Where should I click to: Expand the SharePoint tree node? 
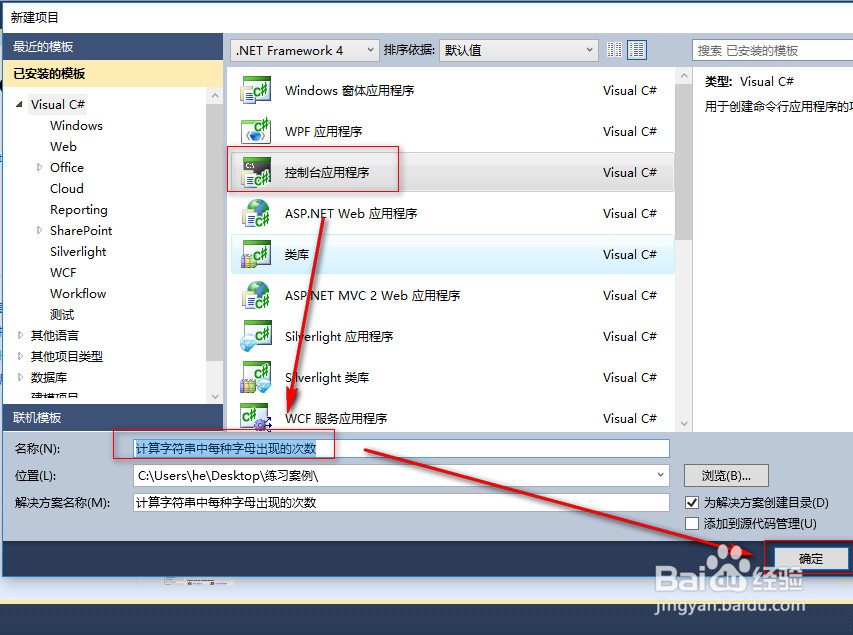39,230
